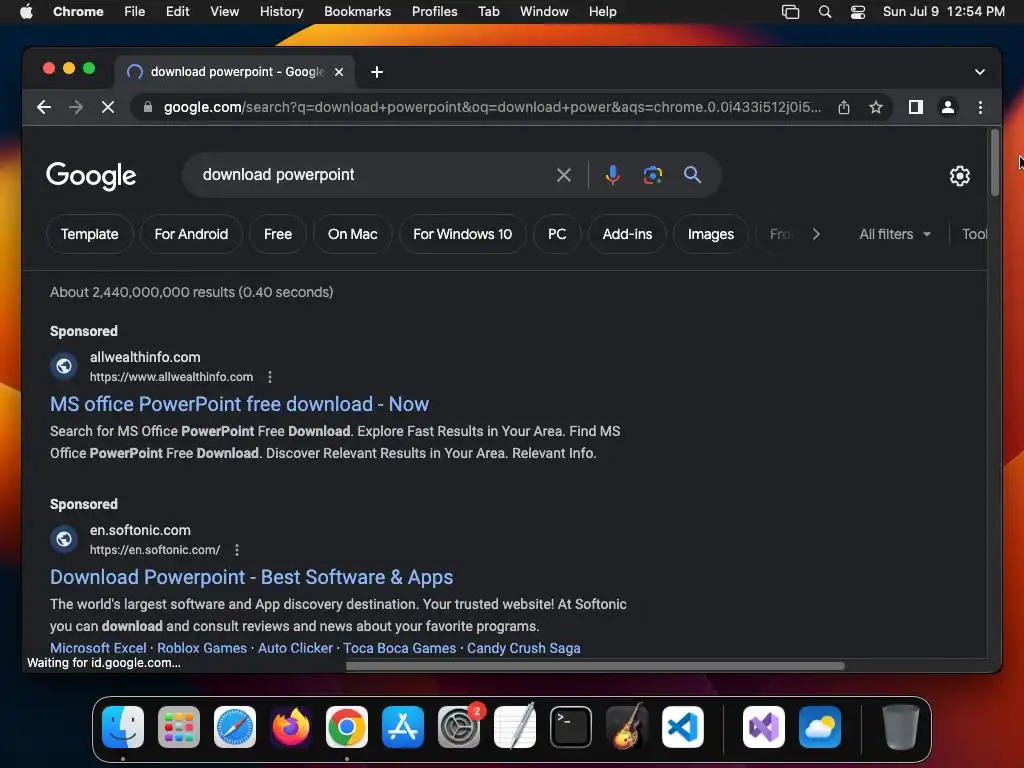Open Spotlight search in the menu bar
The image size is (1024, 768).
(x=825, y=12)
